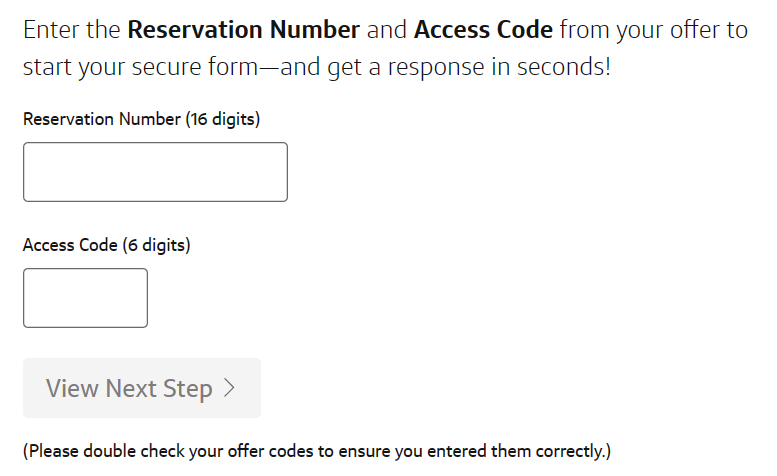This screenshot has width=777, height=476.
Task: Click bold 'Reservation Number' in the intro text
Action: pos(244,29)
